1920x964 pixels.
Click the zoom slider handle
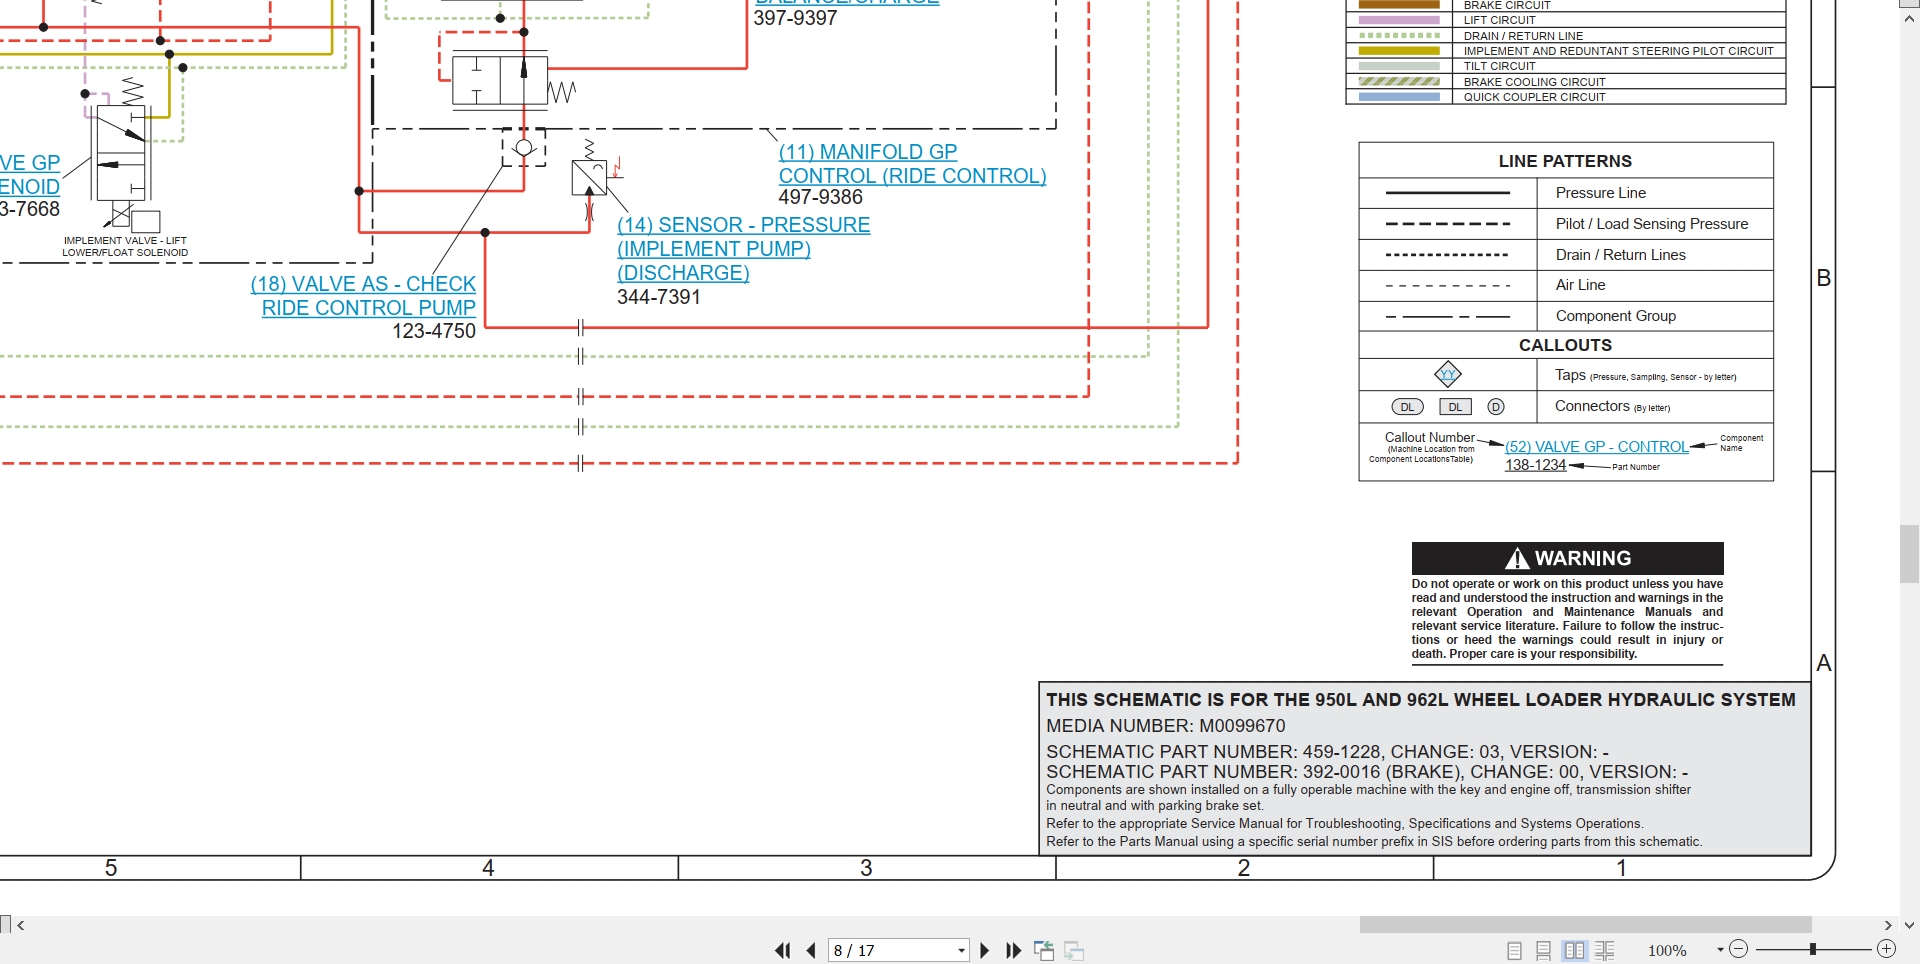1812,949
